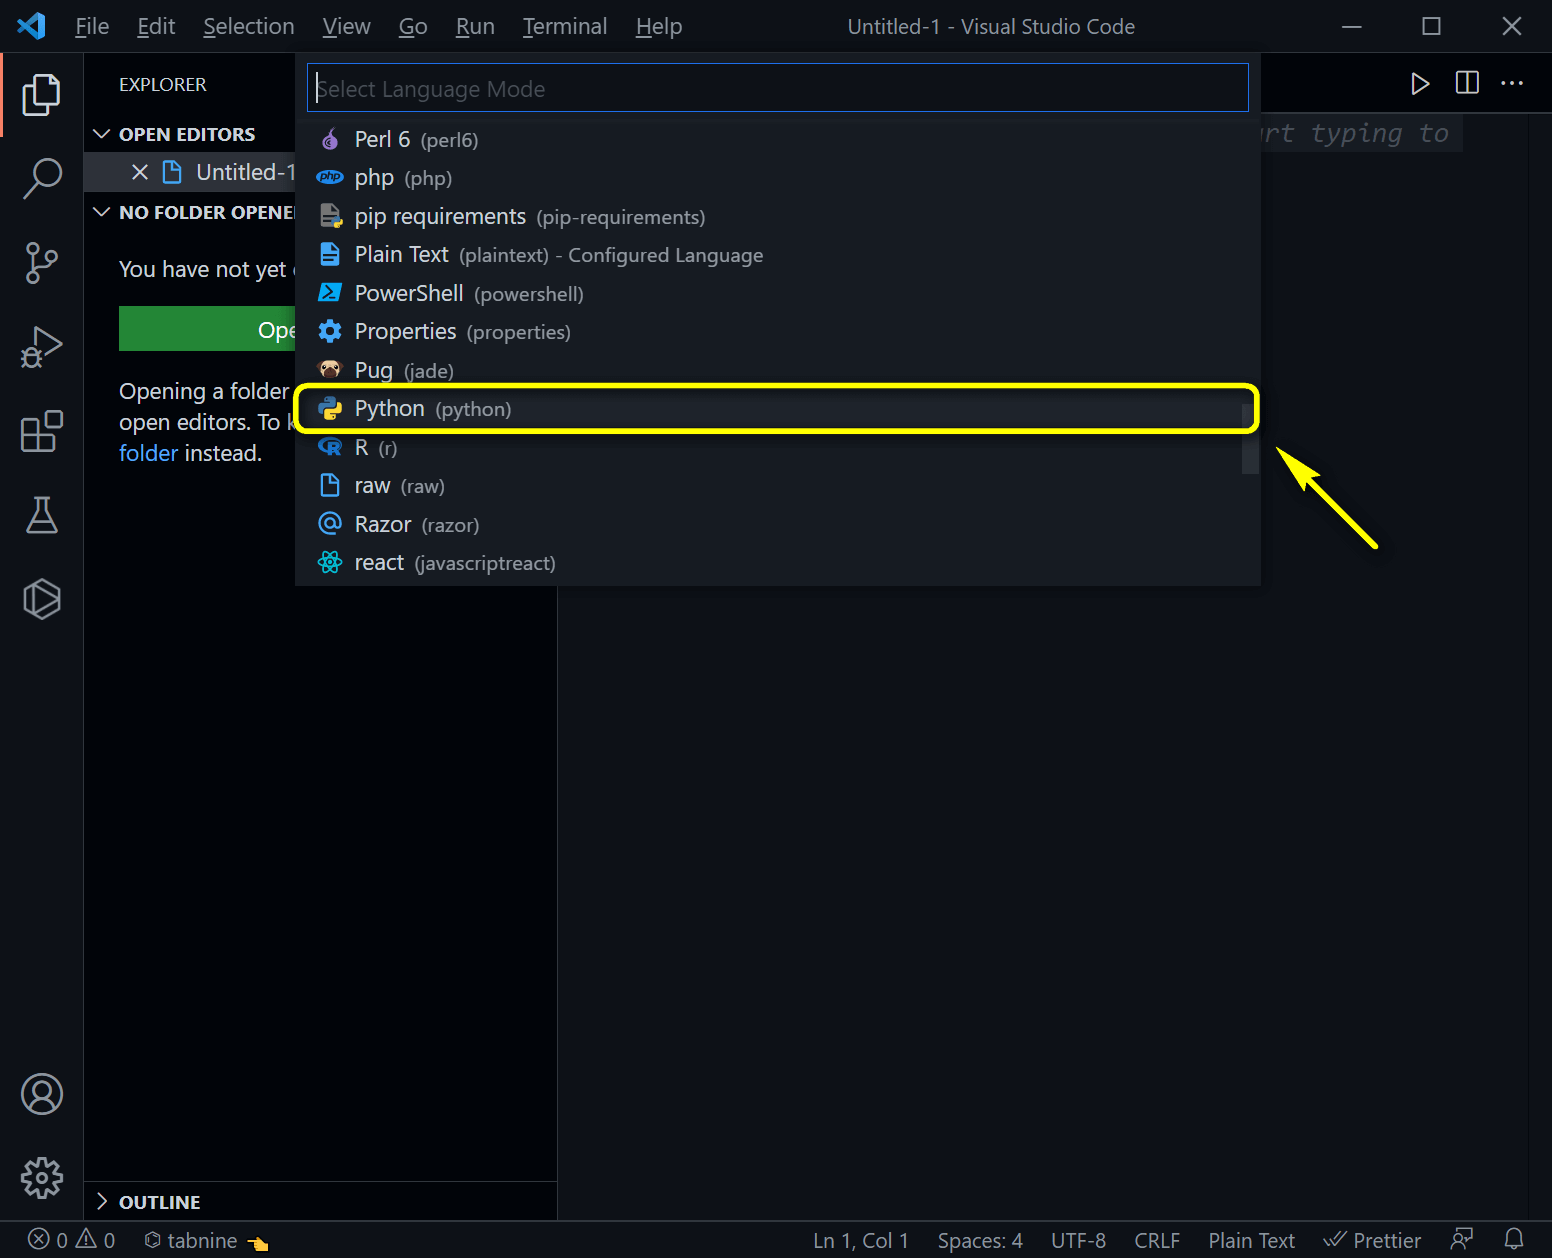Open the File menu
Image resolution: width=1552 pixels, height=1258 pixels.
point(92,26)
